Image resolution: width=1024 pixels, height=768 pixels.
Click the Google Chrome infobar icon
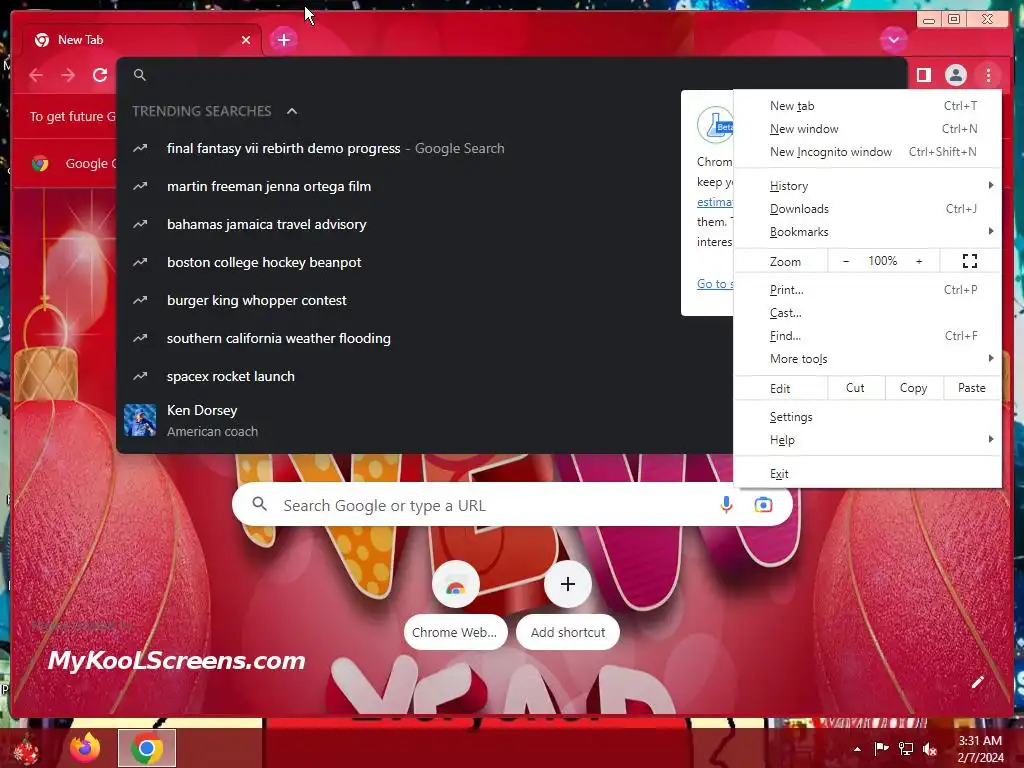coord(40,163)
